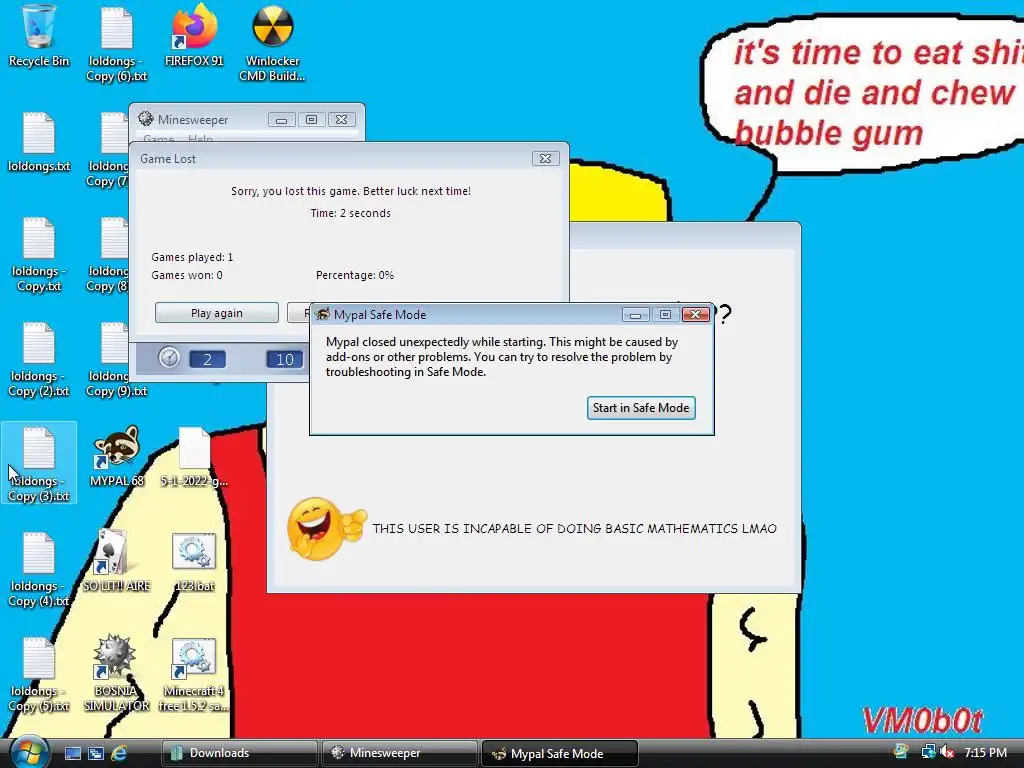The height and width of the screenshot is (768, 1024).
Task: Click the Minesweeper clock timer icon
Action: click(x=169, y=357)
